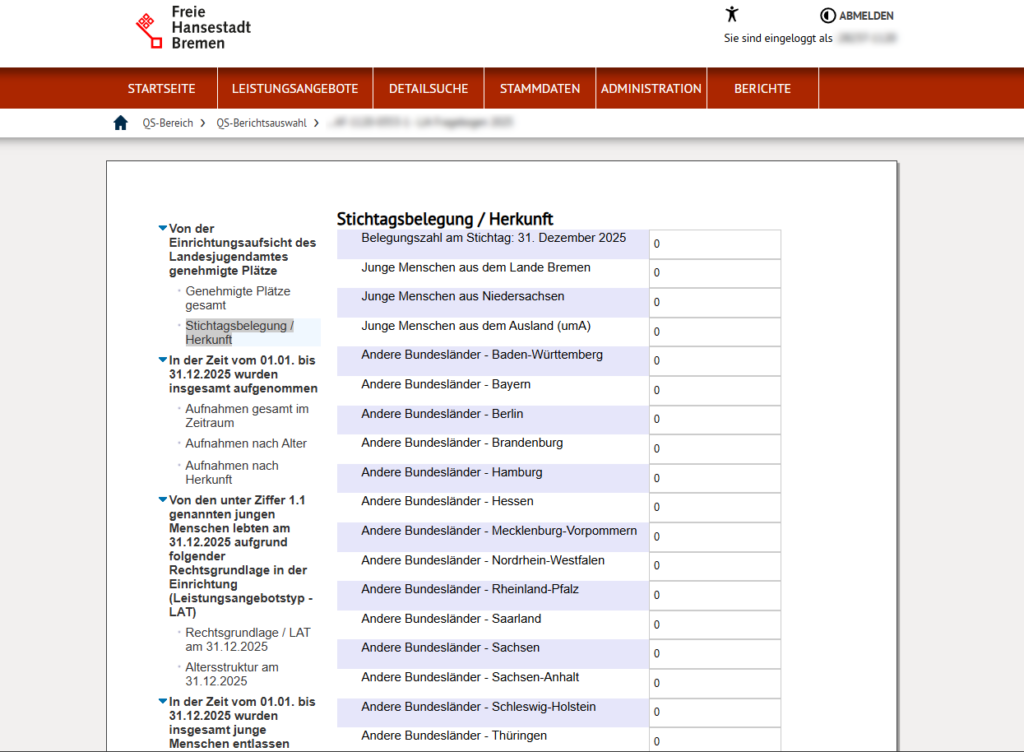Collapse 'In der Zeit vom 01.01.' aufgenommen section
The height and width of the screenshot is (752, 1024).
pyautogui.click(x=163, y=360)
